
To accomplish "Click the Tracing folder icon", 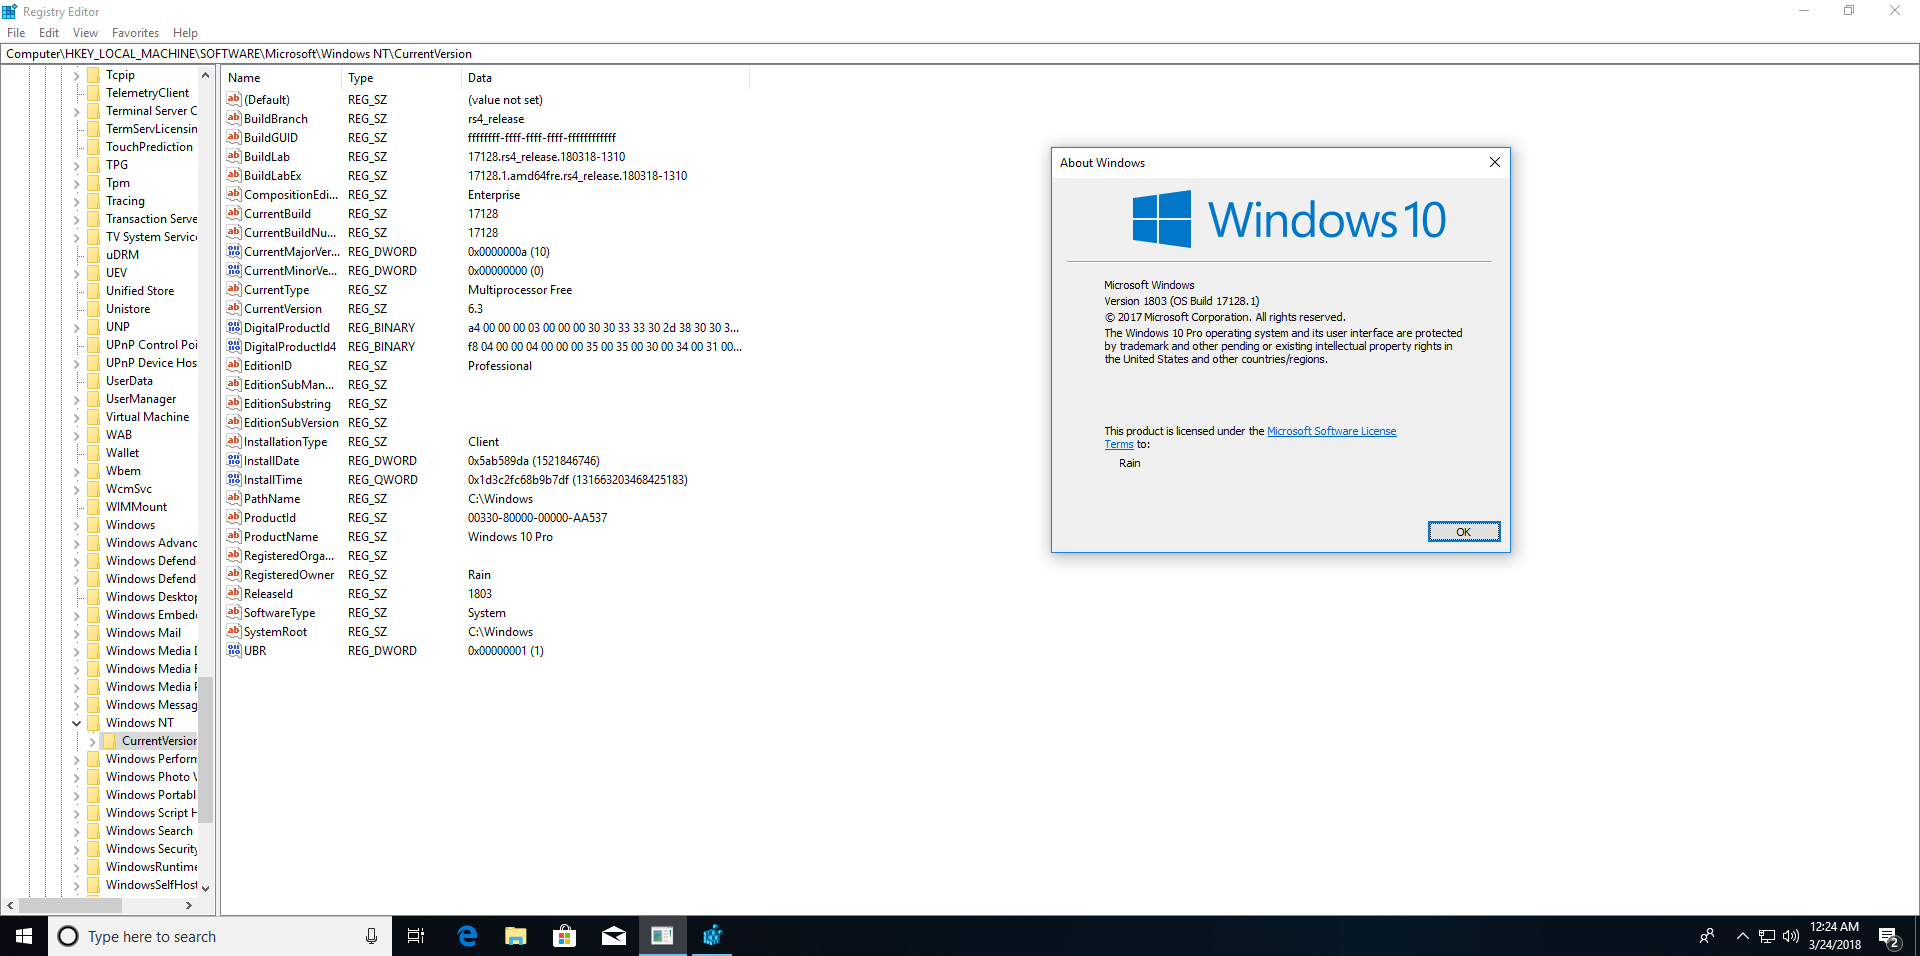I will 94,200.
